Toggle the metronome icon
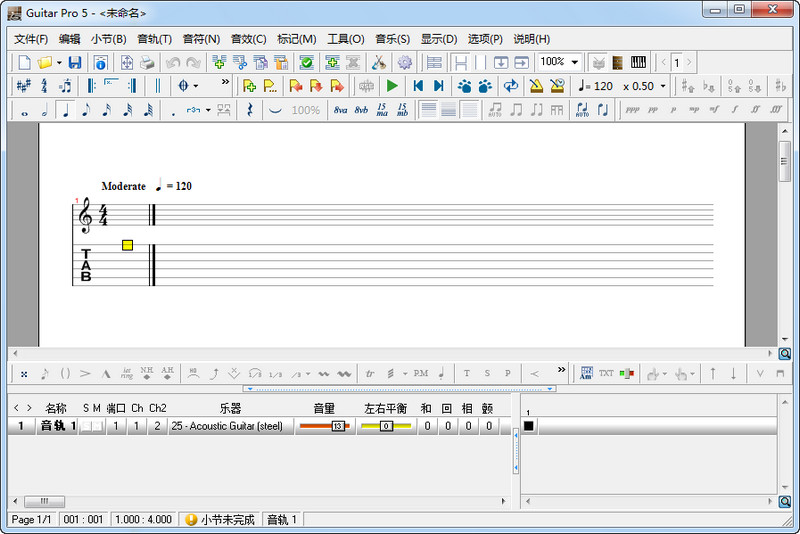 [x=536, y=86]
